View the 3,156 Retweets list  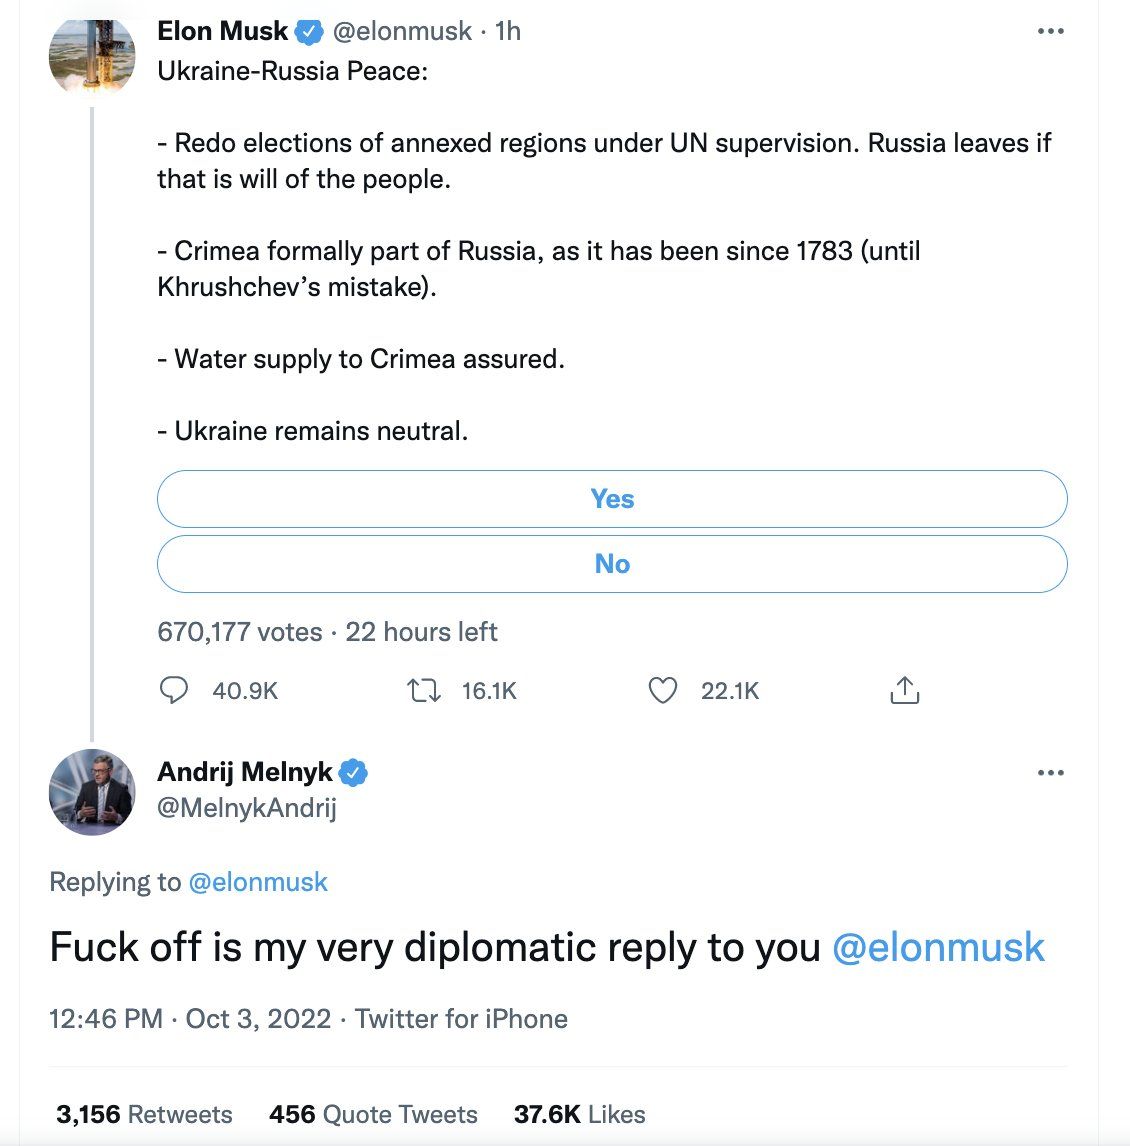coord(144,1114)
